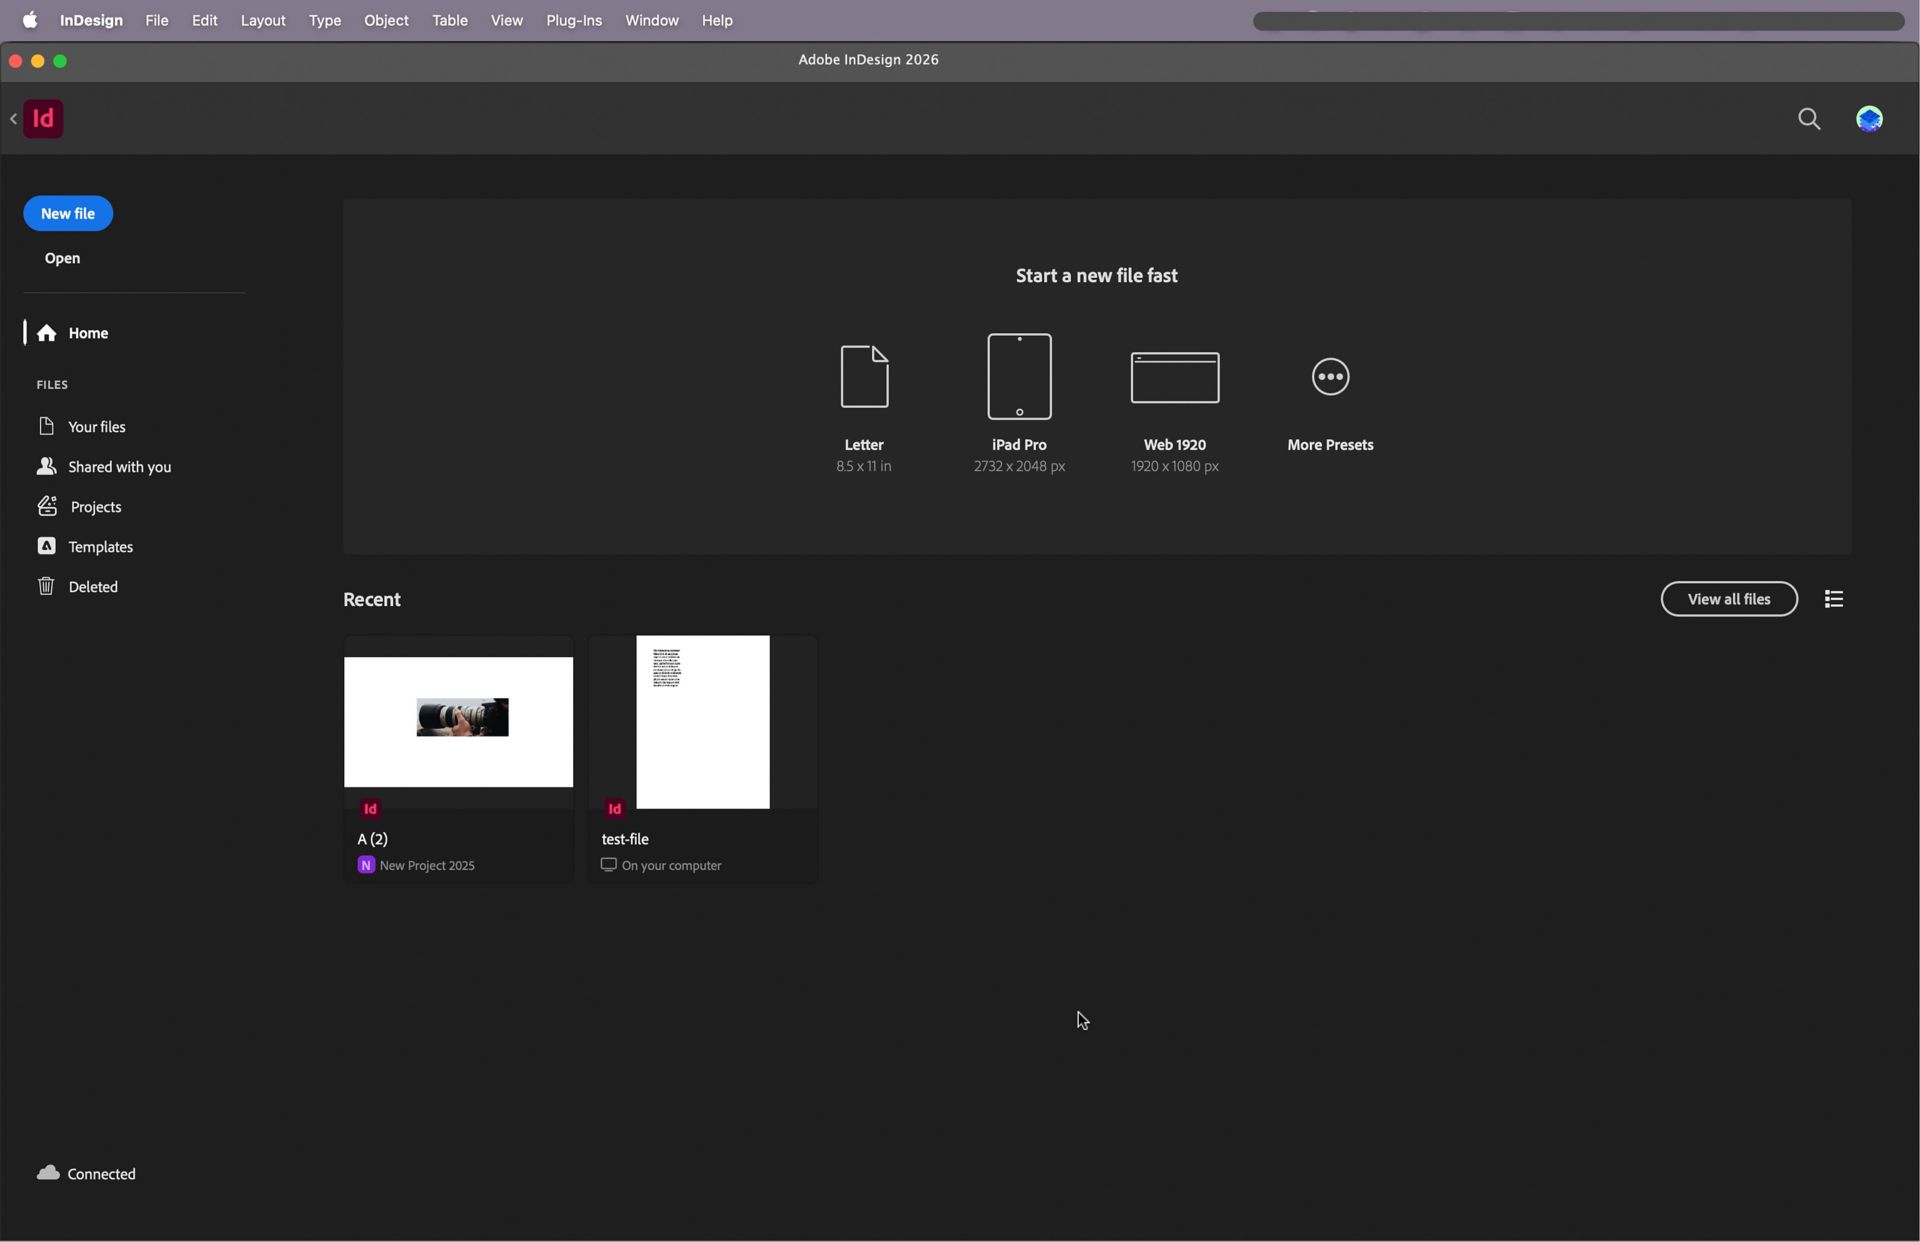Screen dimensions: 1920x1242
Task: Select Home in the sidebar
Action: (x=88, y=333)
